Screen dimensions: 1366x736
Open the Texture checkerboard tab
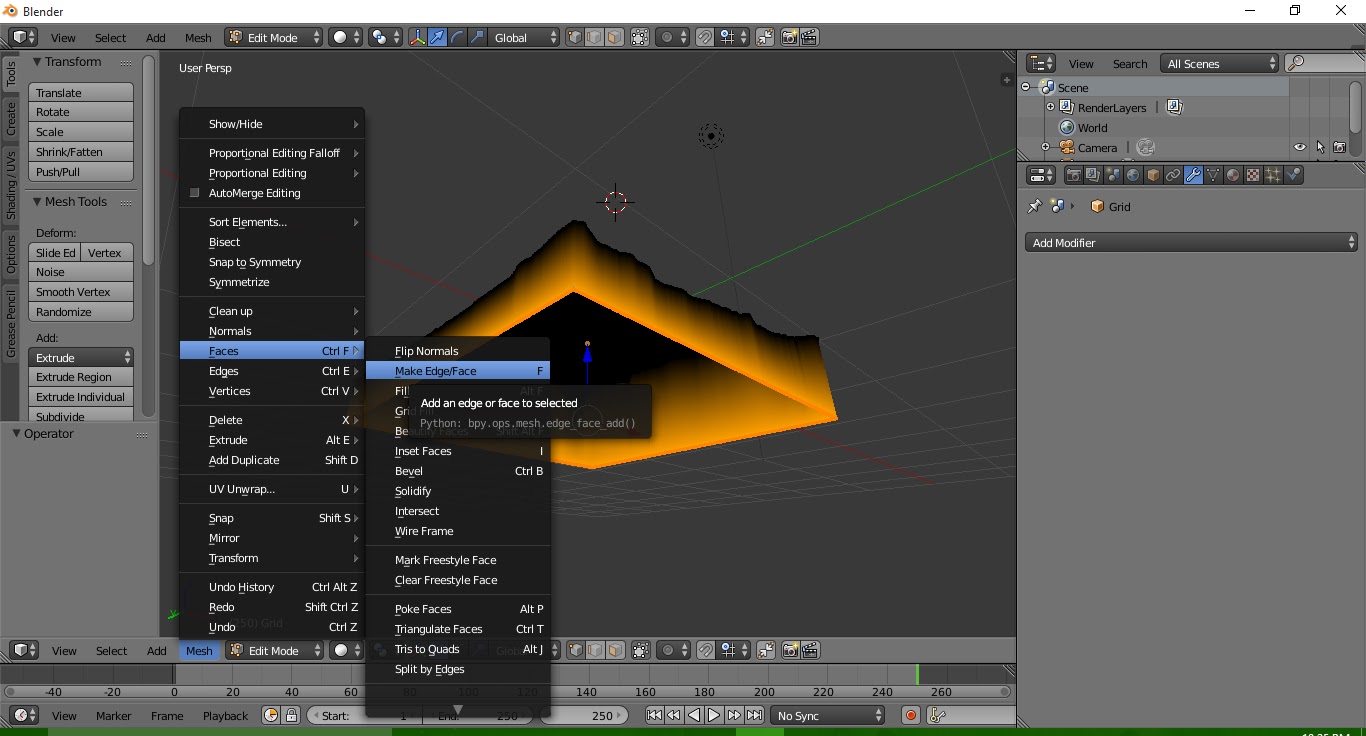coord(1253,175)
